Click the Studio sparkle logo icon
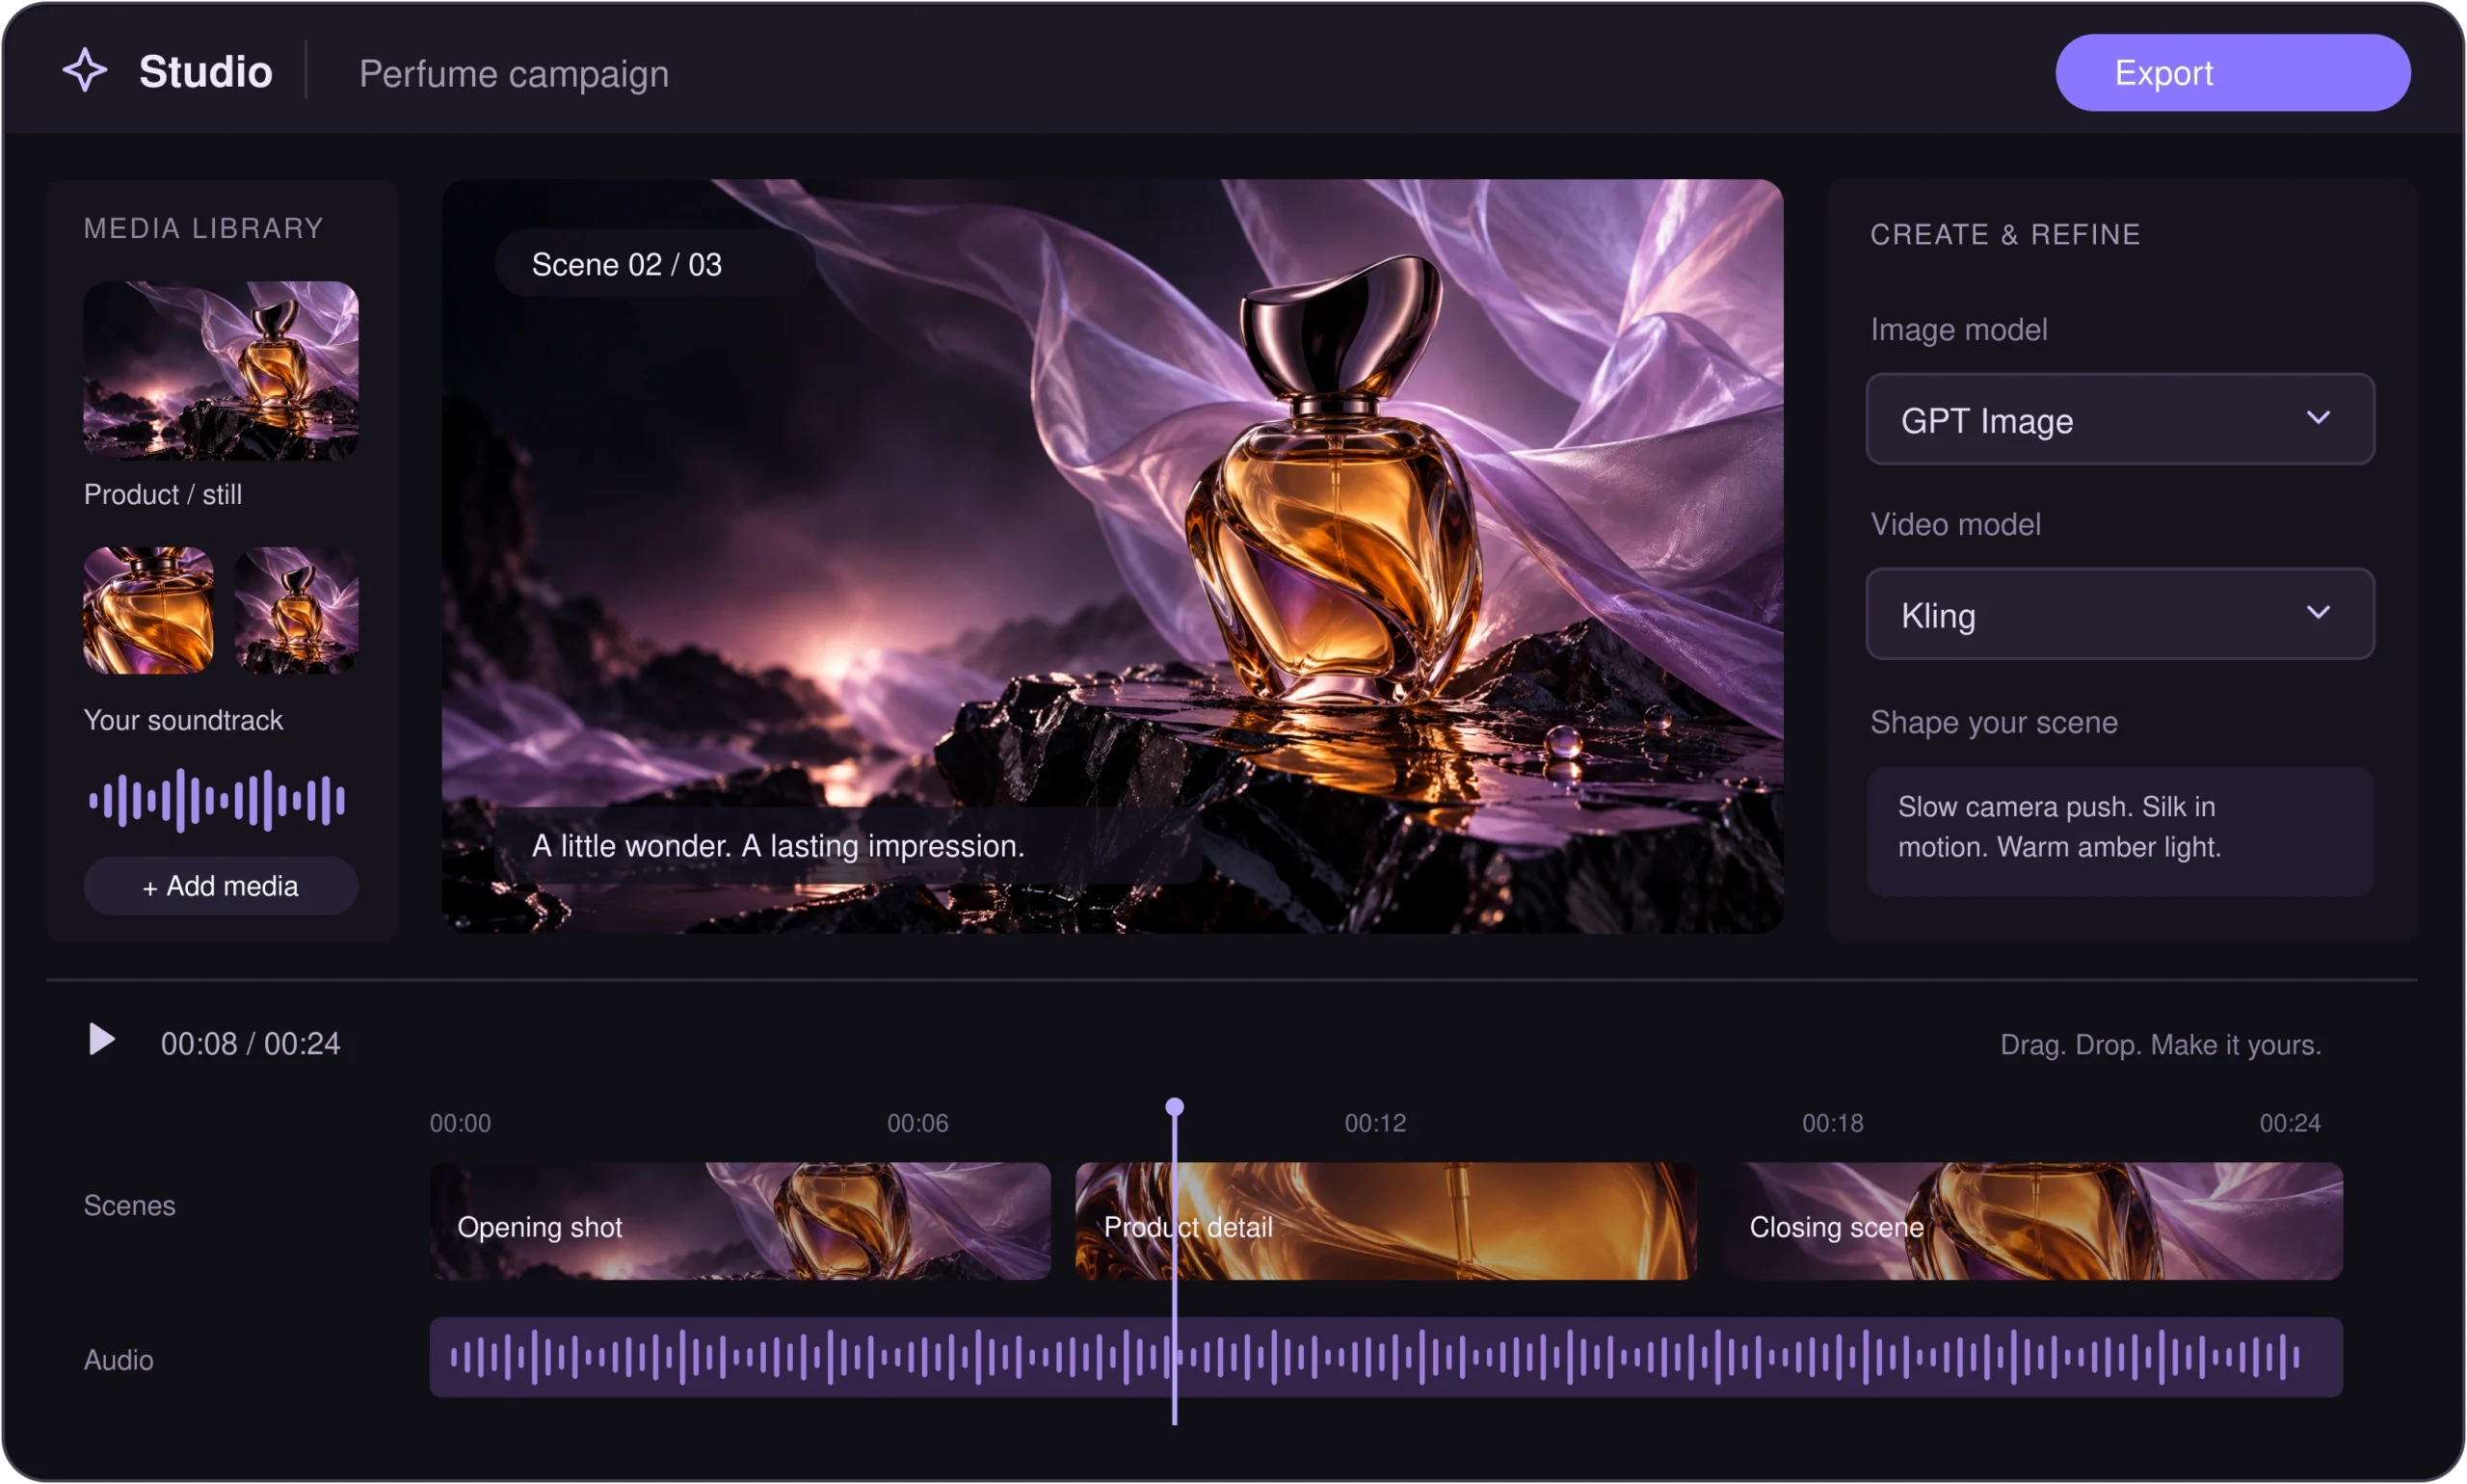The width and height of the screenshot is (2467, 1484). (85, 71)
